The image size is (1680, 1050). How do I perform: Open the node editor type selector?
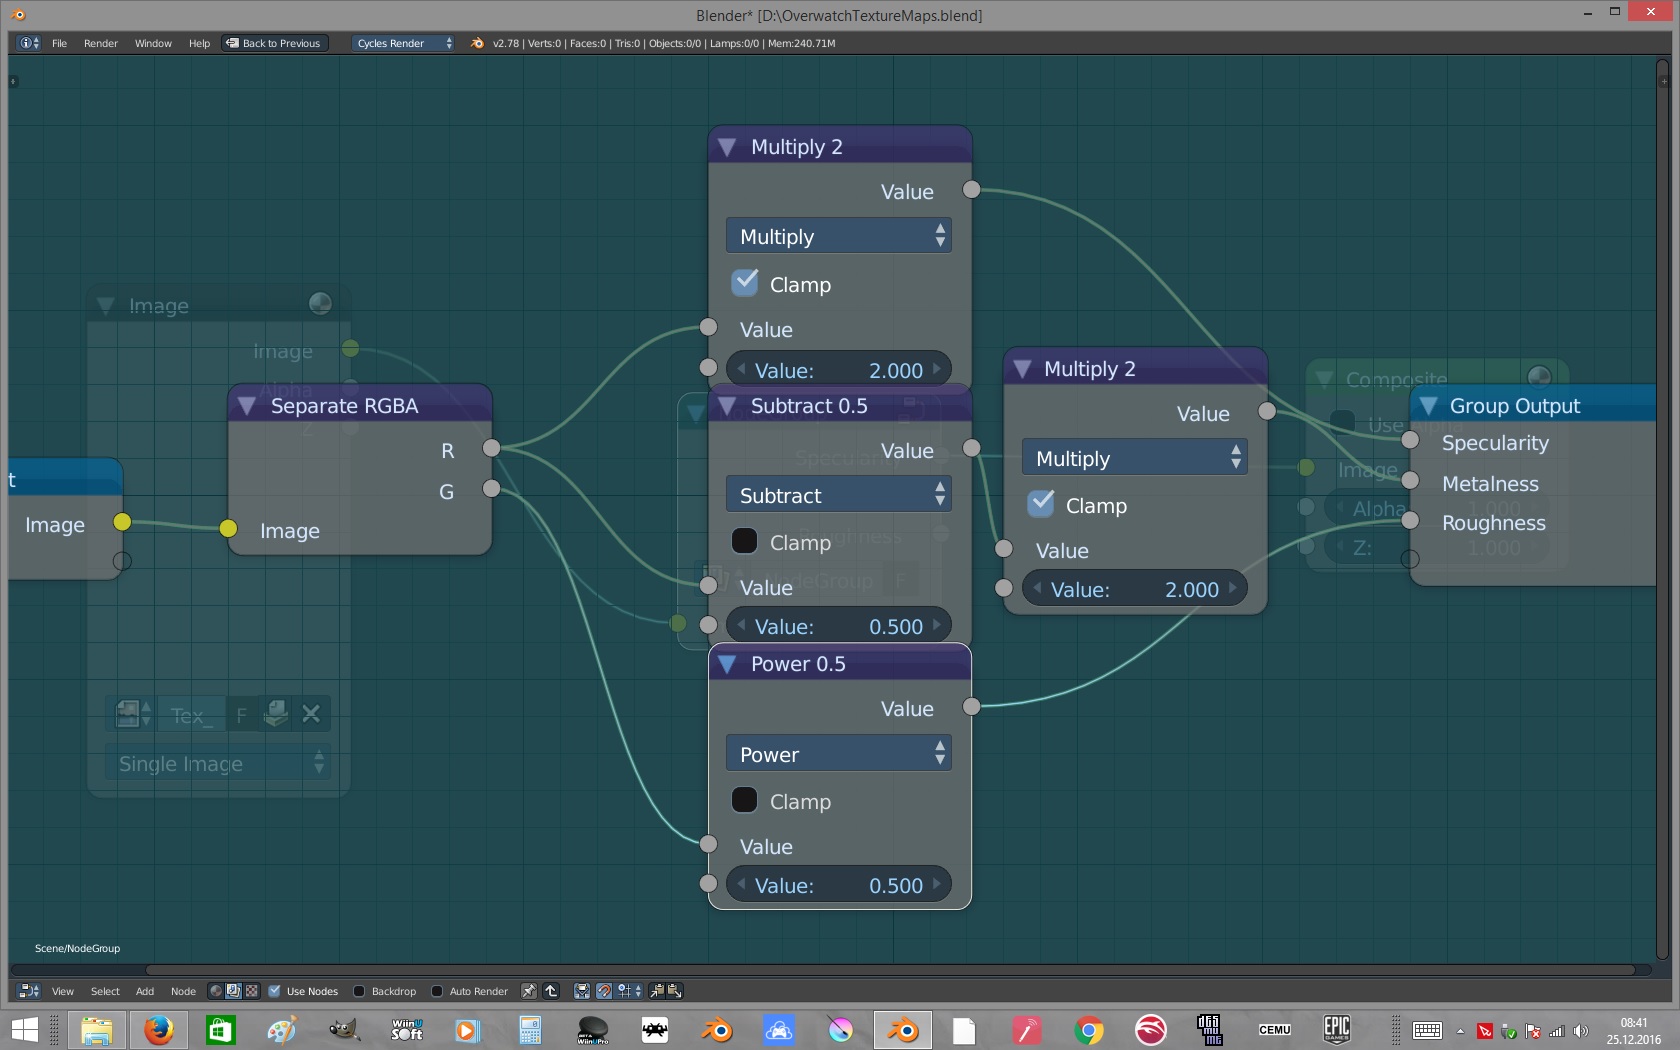click(29, 991)
